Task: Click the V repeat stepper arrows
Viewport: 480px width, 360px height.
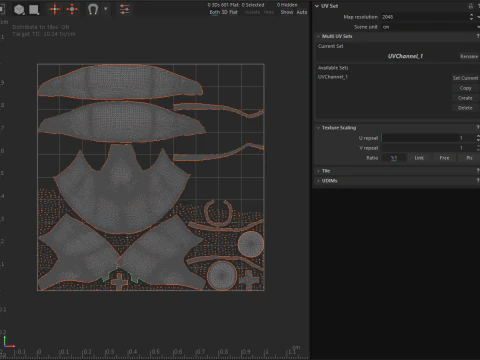Action: 478,148
